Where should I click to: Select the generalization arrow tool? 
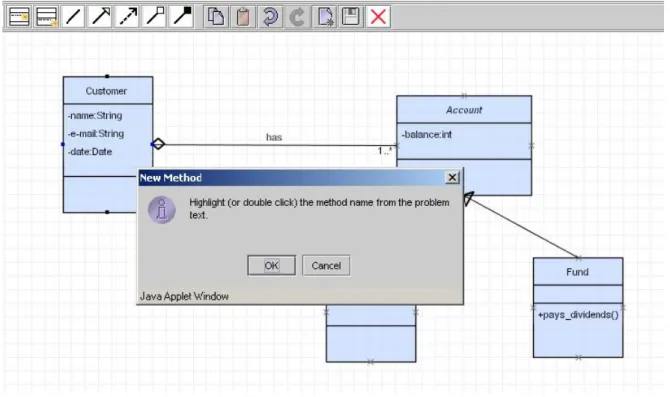point(100,17)
